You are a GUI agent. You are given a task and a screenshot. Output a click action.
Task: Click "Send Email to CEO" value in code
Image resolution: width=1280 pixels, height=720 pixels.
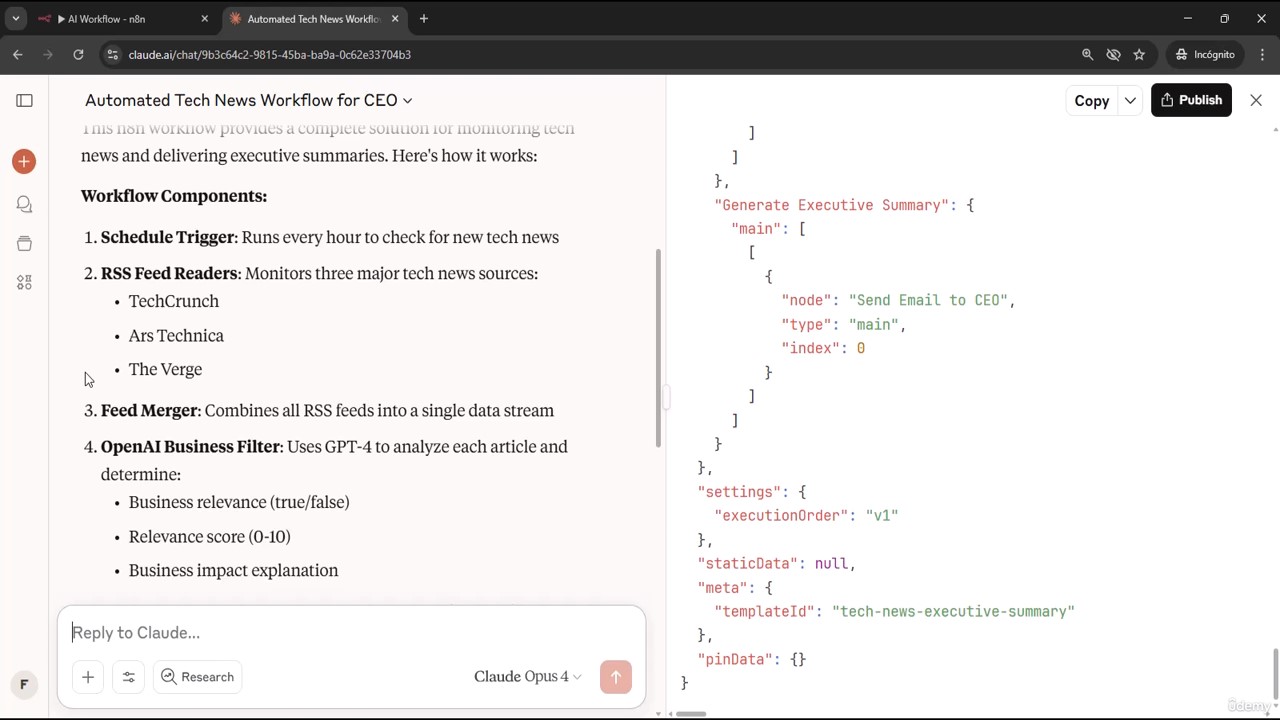(930, 300)
